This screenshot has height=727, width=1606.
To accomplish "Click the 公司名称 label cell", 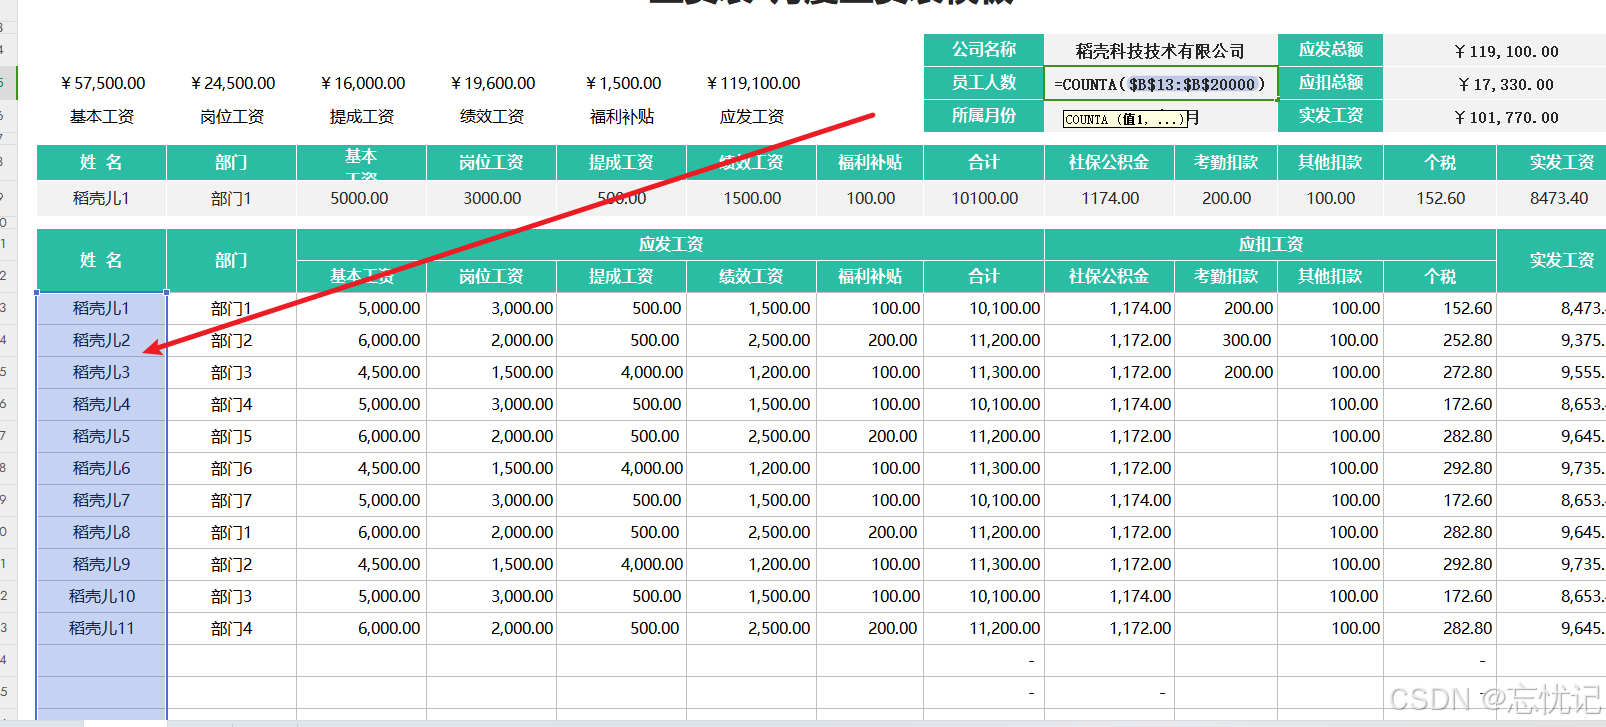I will [983, 50].
